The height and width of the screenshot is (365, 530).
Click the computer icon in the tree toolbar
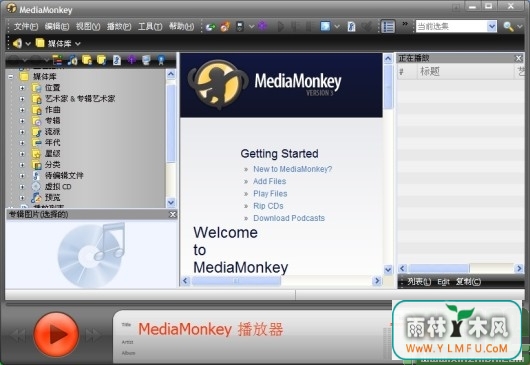tap(146, 60)
